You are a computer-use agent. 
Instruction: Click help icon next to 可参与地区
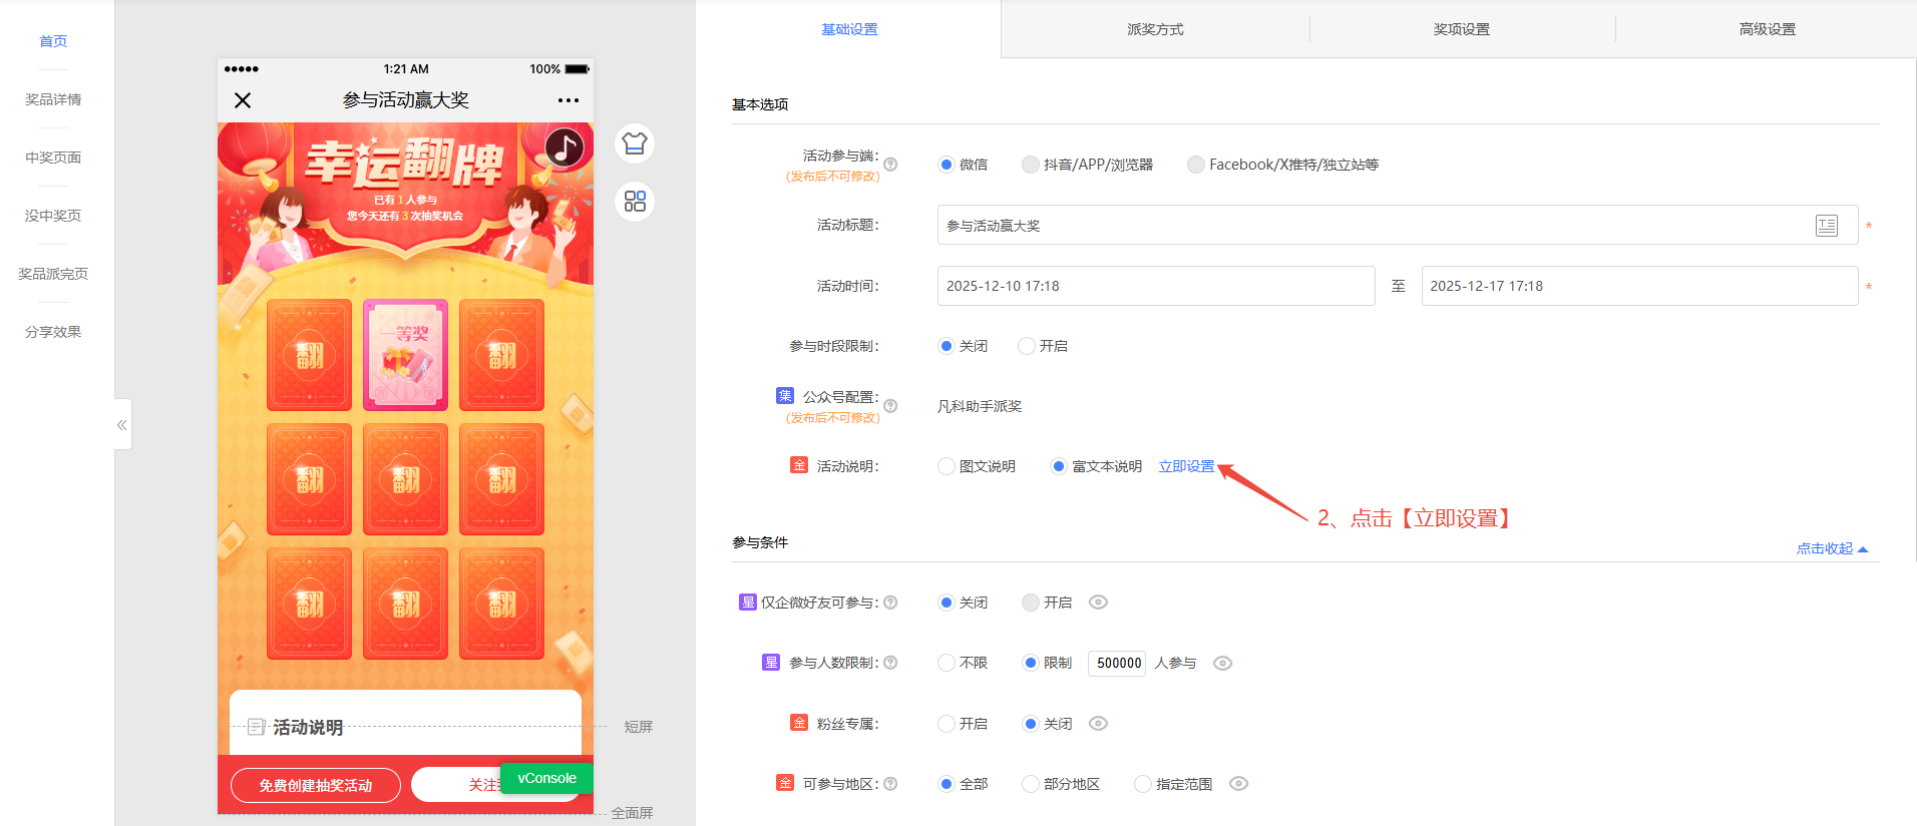click(890, 784)
